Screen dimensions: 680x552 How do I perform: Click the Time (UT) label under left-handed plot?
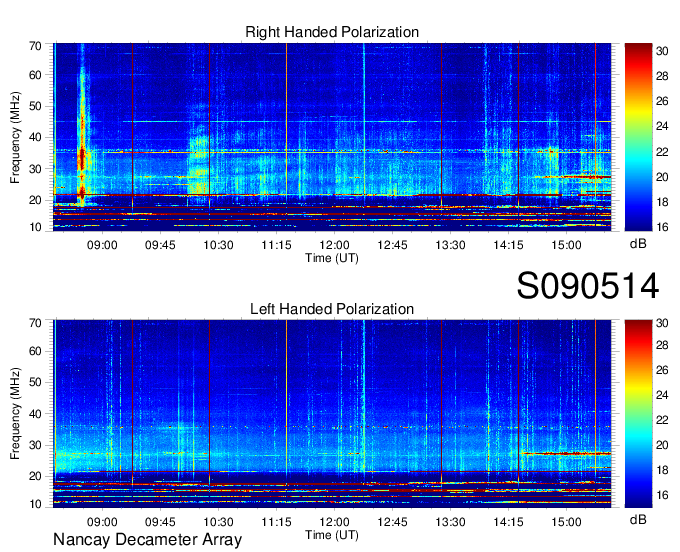[332, 535]
